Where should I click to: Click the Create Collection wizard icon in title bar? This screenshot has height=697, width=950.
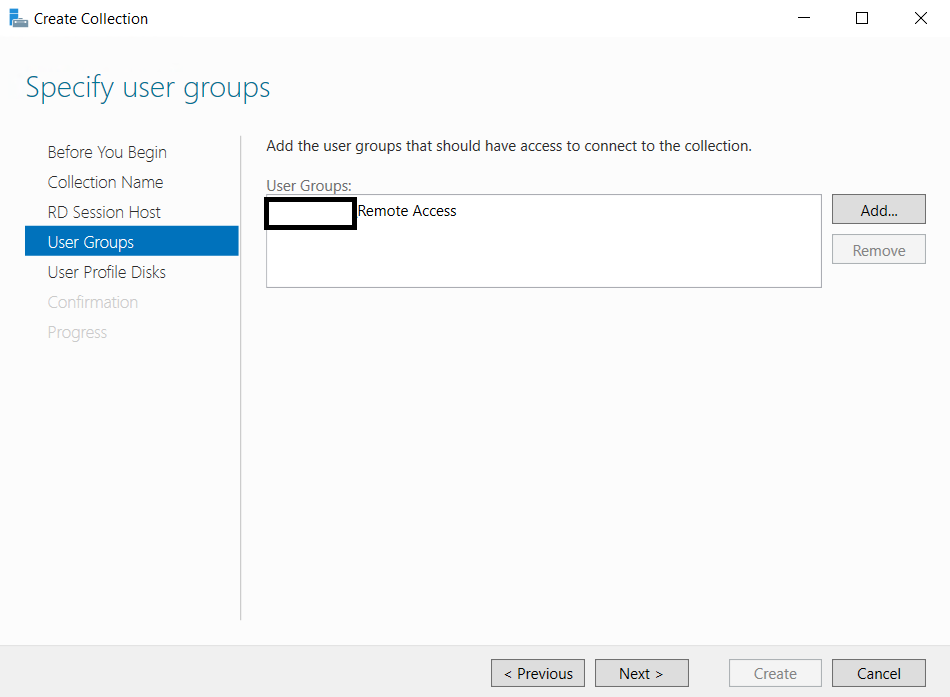click(x=18, y=18)
